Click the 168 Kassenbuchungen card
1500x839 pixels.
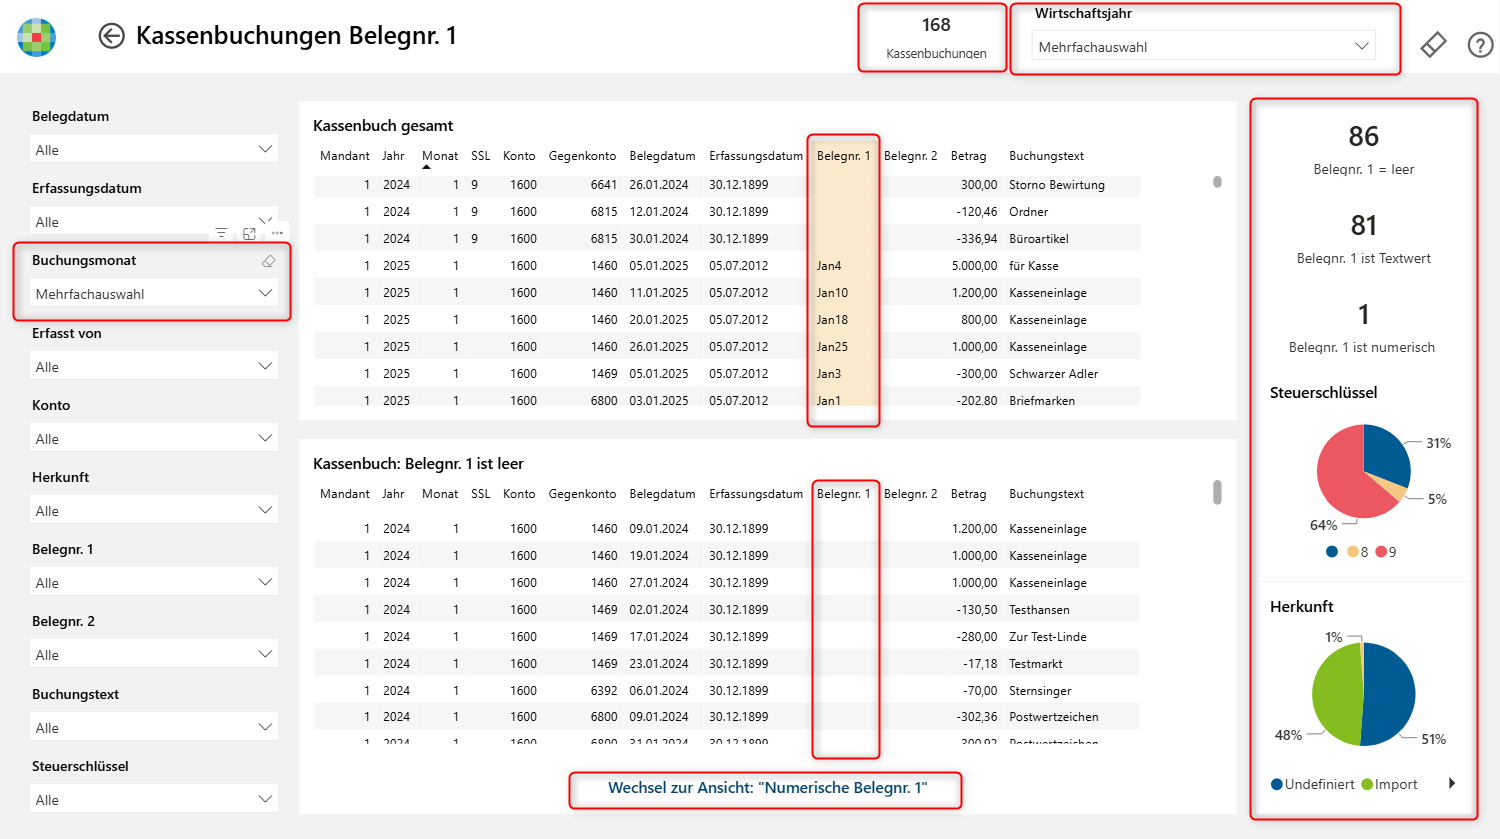pos(936,37)
